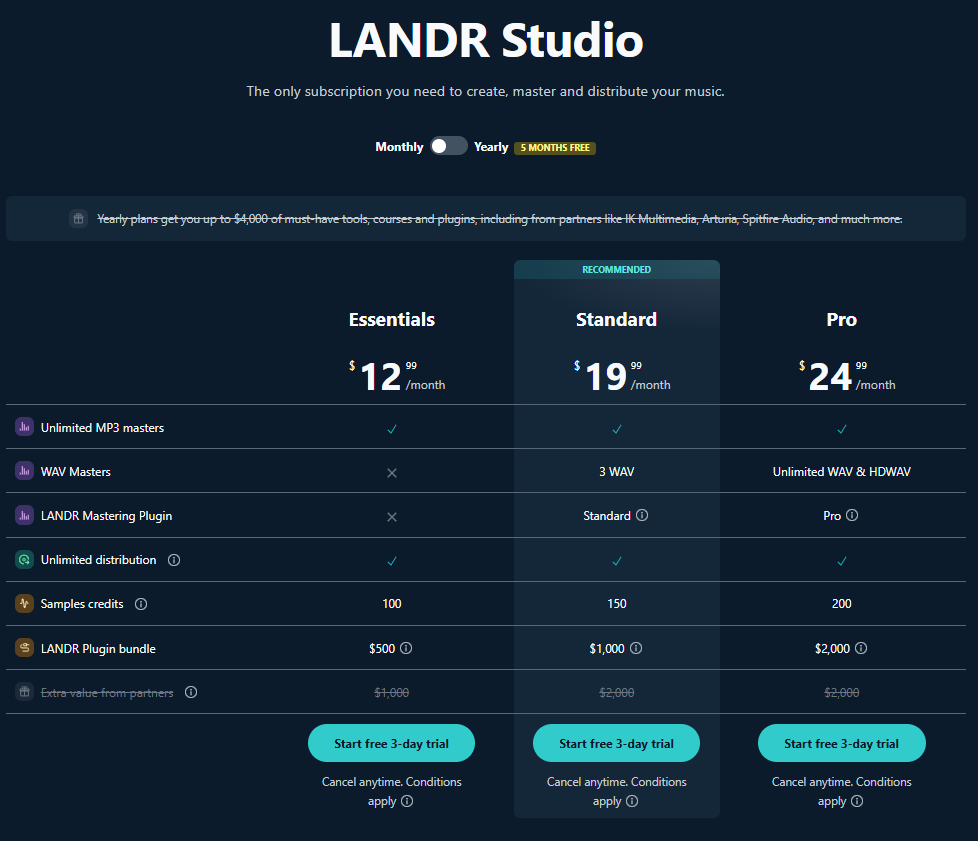Open info icon next to $2,000 plugin bundle

(x=861, y=648)
